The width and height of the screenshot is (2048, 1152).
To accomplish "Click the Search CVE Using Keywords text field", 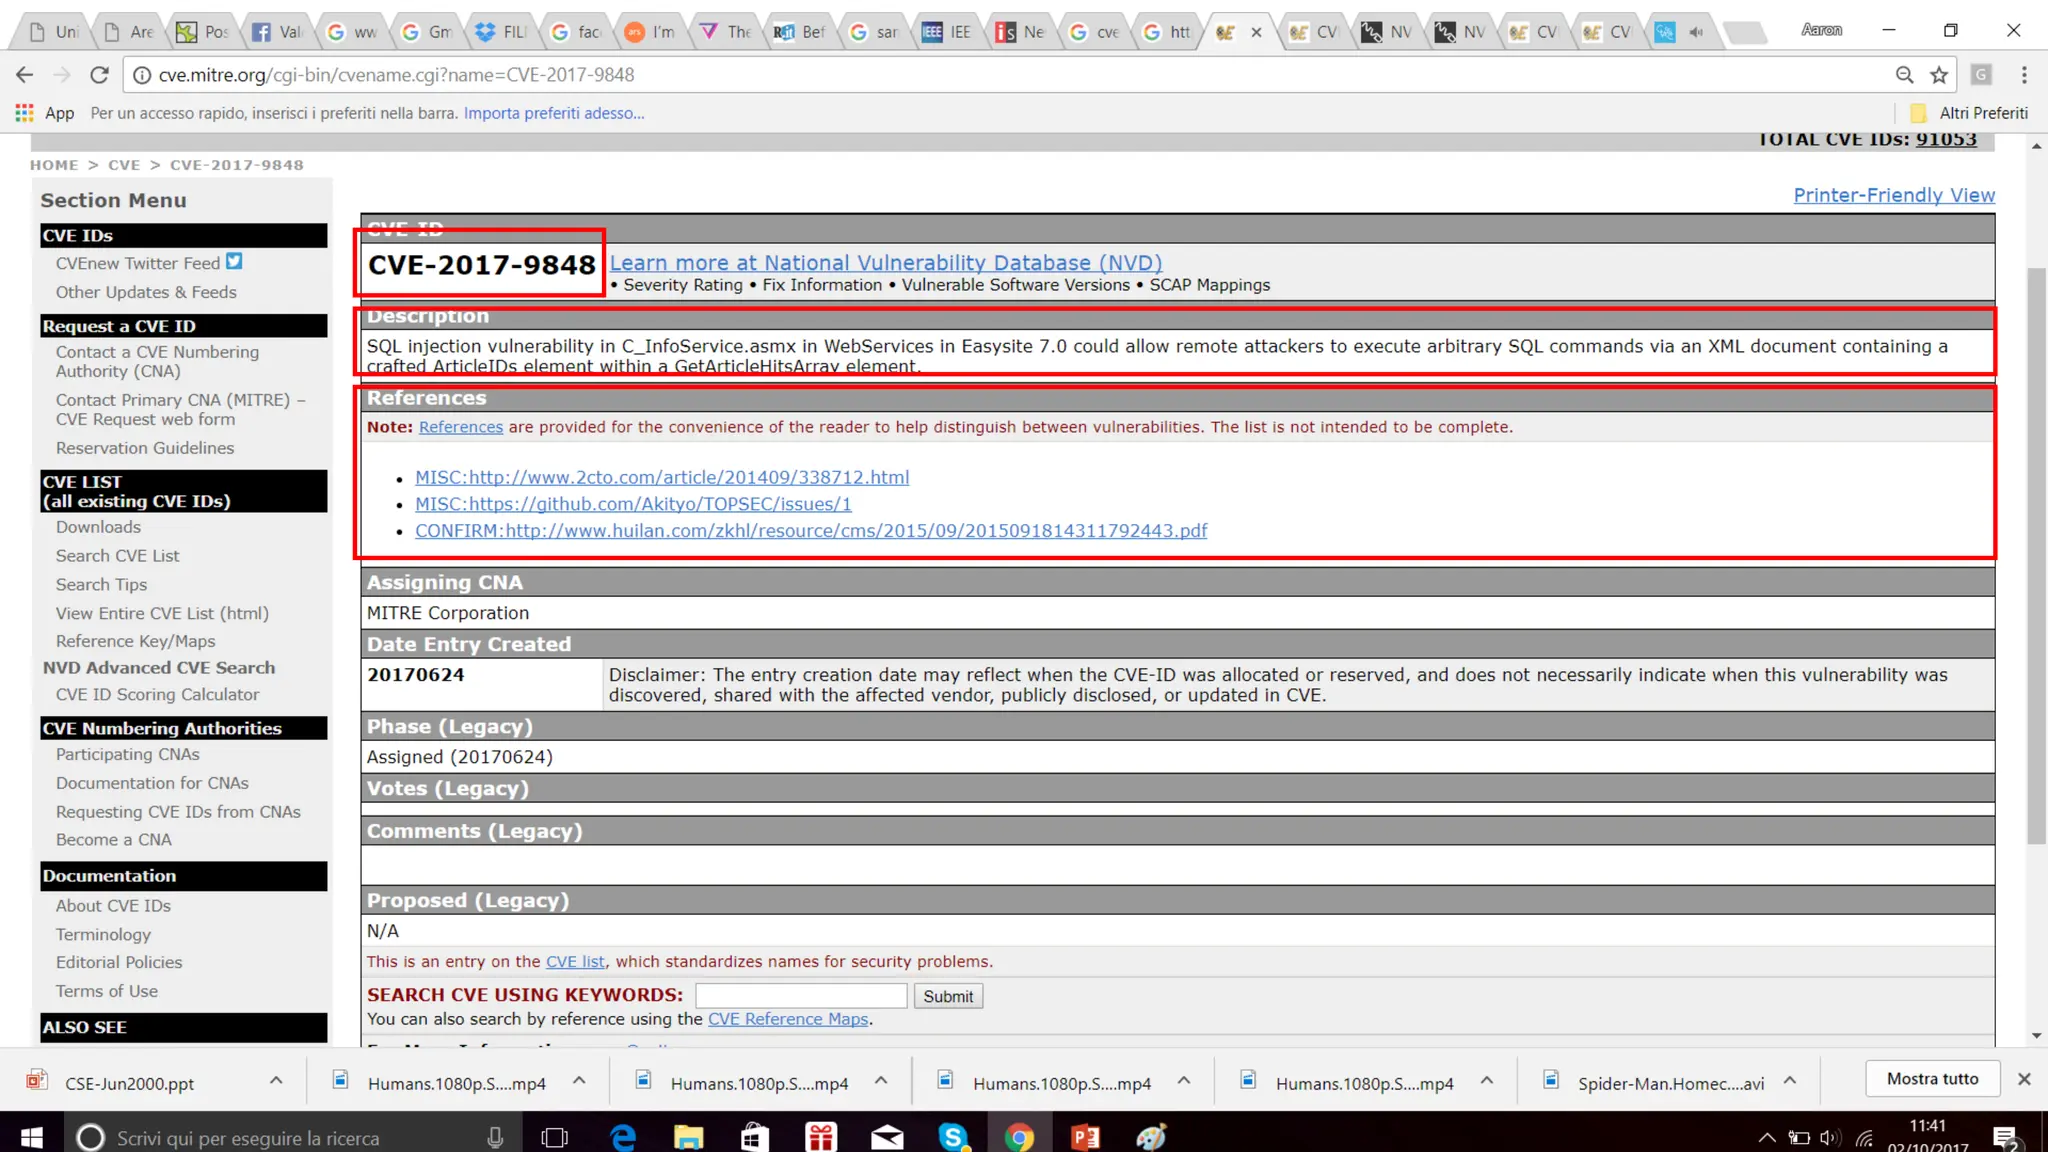I will (x=800, y=996).
